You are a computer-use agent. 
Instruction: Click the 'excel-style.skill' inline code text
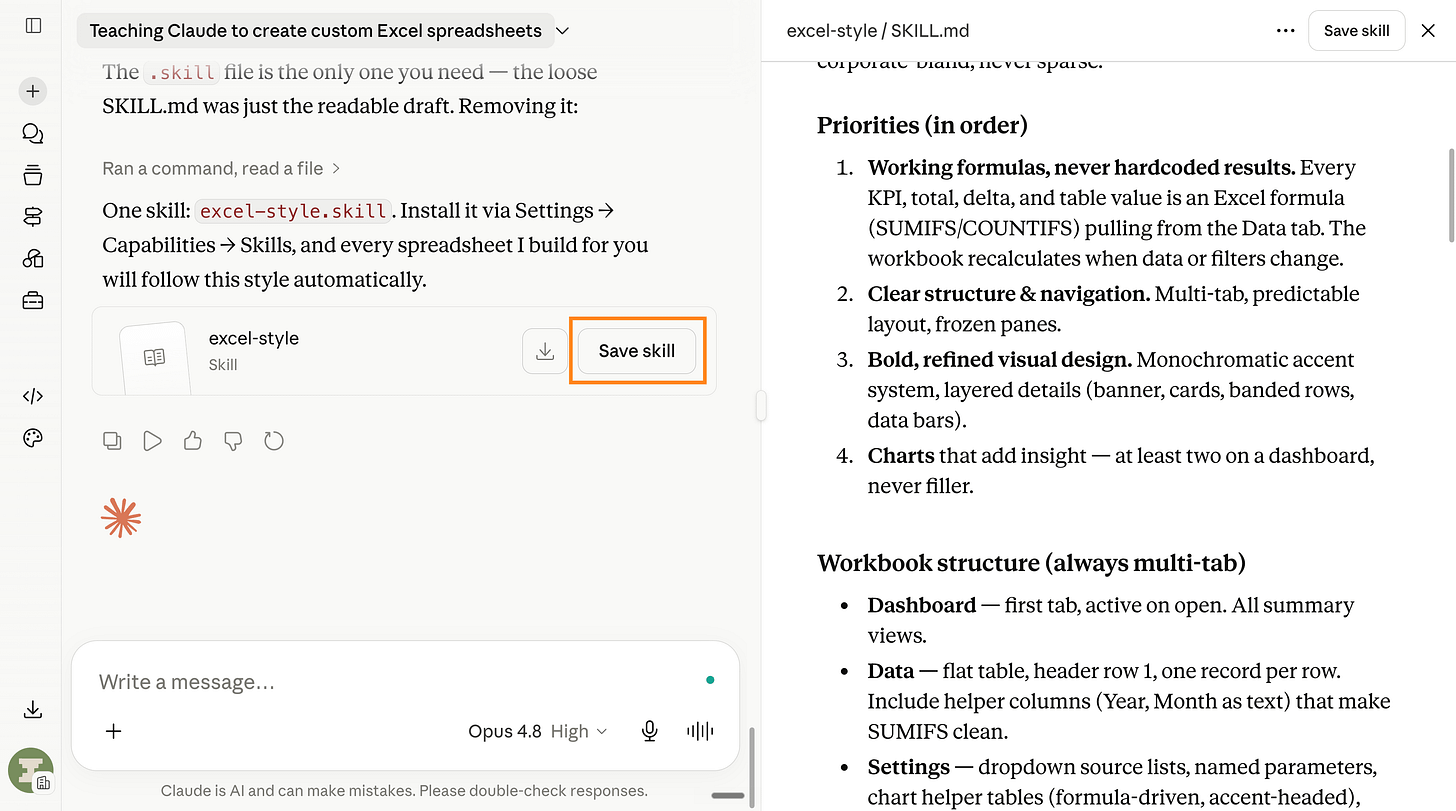pos(293,211)
